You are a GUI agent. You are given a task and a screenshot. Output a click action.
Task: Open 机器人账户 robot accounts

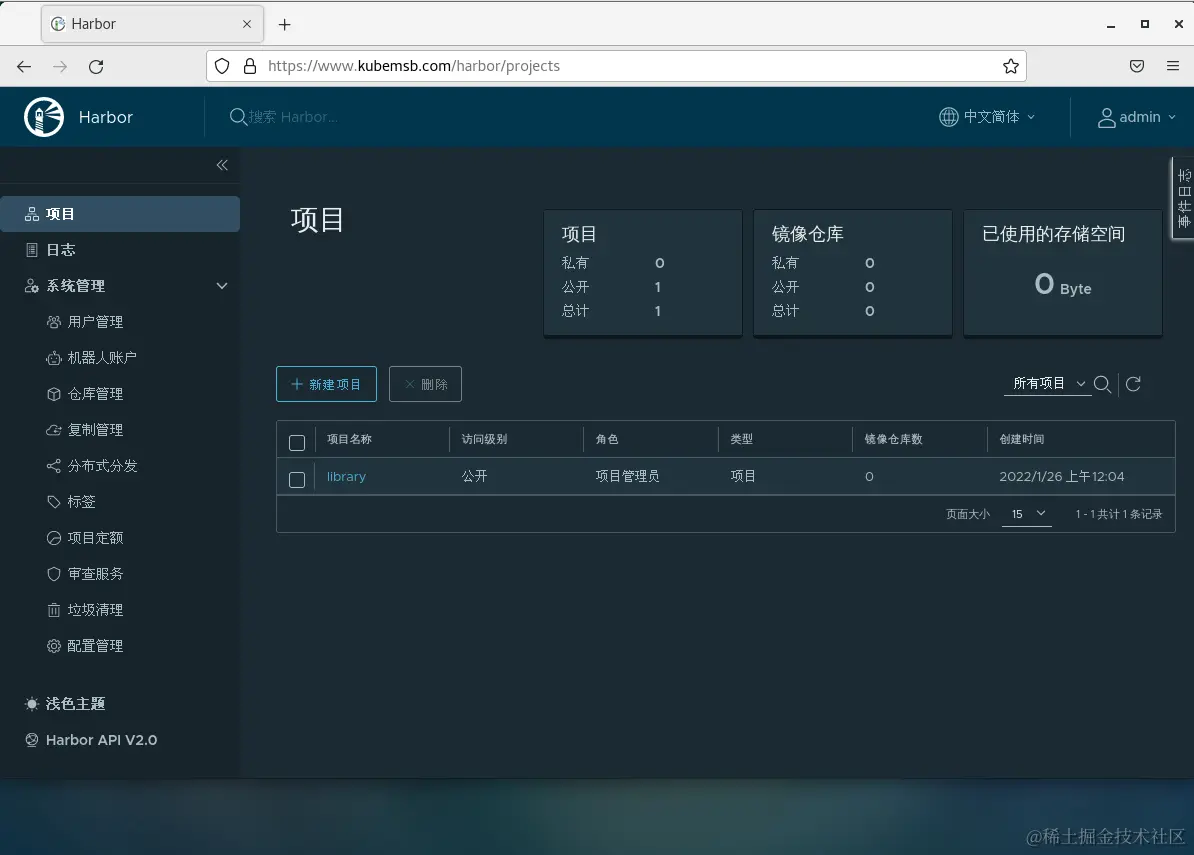coord(102,358)
